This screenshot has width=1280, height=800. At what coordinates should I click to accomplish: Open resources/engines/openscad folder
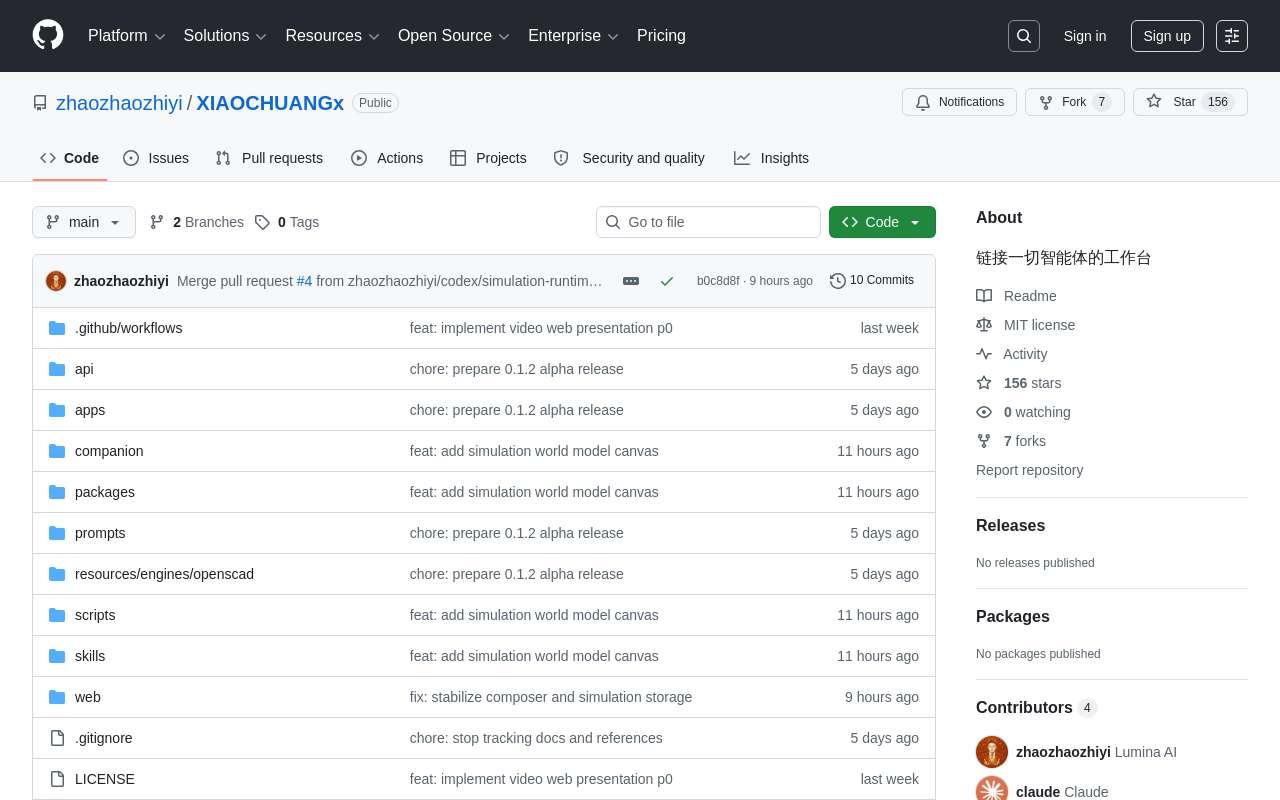point(164,574)
